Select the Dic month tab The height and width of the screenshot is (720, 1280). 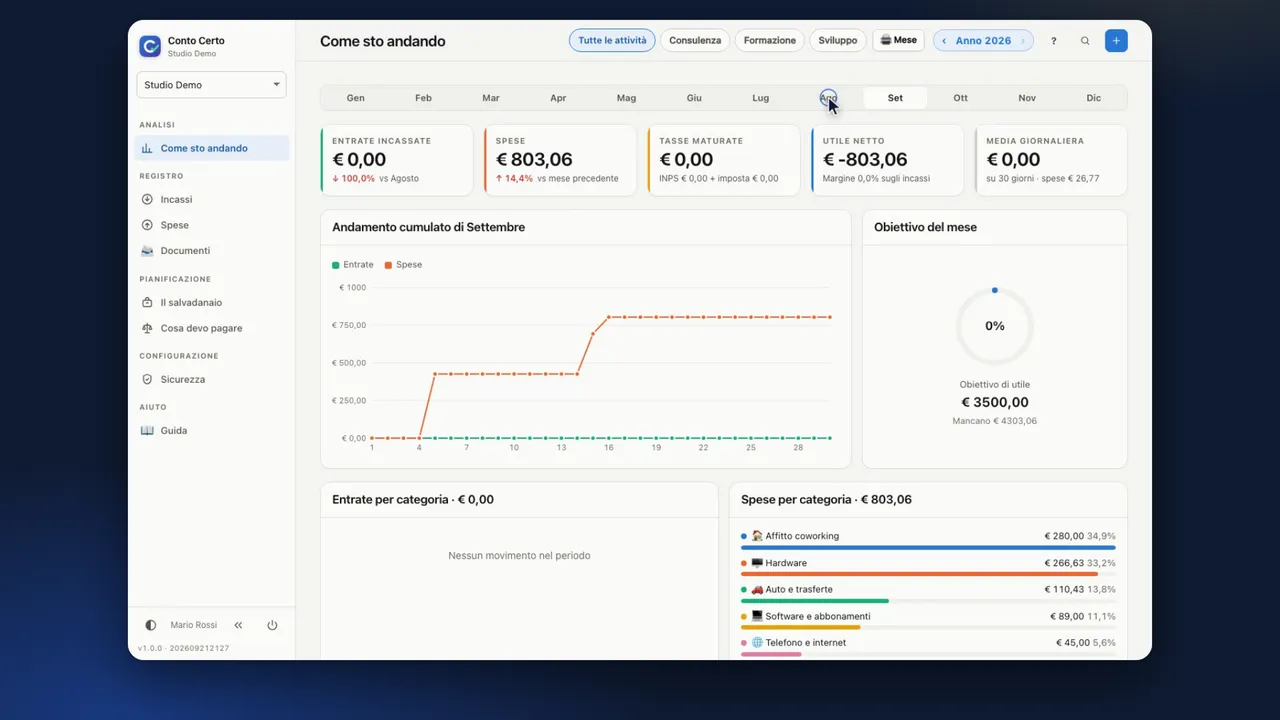[1094, 98]
